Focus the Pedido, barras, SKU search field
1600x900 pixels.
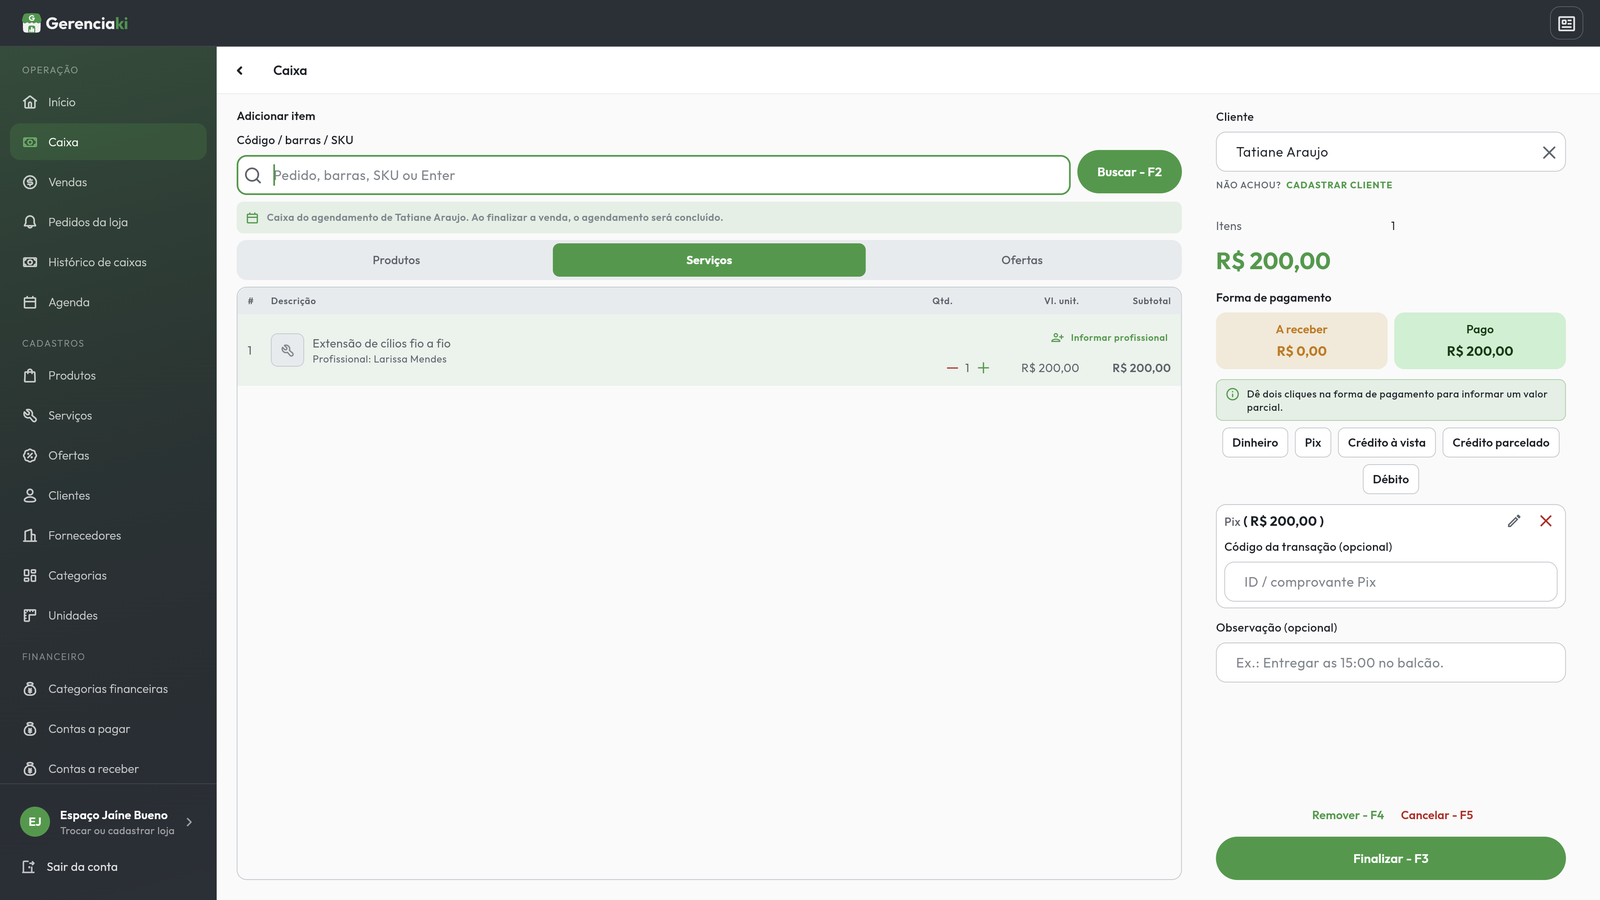point(654,175)
